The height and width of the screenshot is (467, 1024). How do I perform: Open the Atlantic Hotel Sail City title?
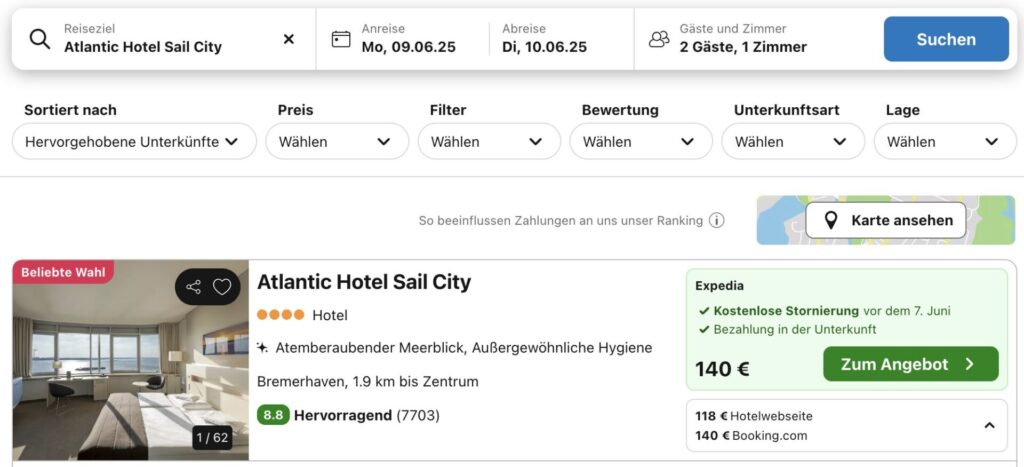[364, 282]
